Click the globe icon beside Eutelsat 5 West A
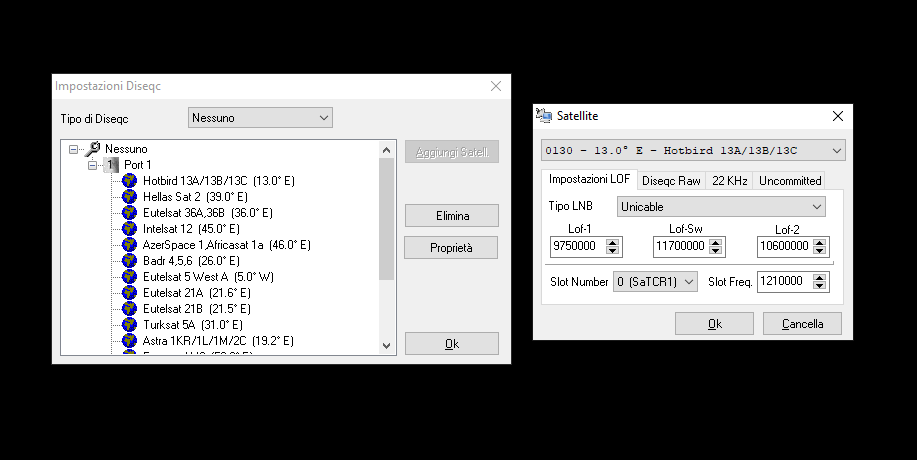This screenshot has width=917, height=460. [129, 276]
